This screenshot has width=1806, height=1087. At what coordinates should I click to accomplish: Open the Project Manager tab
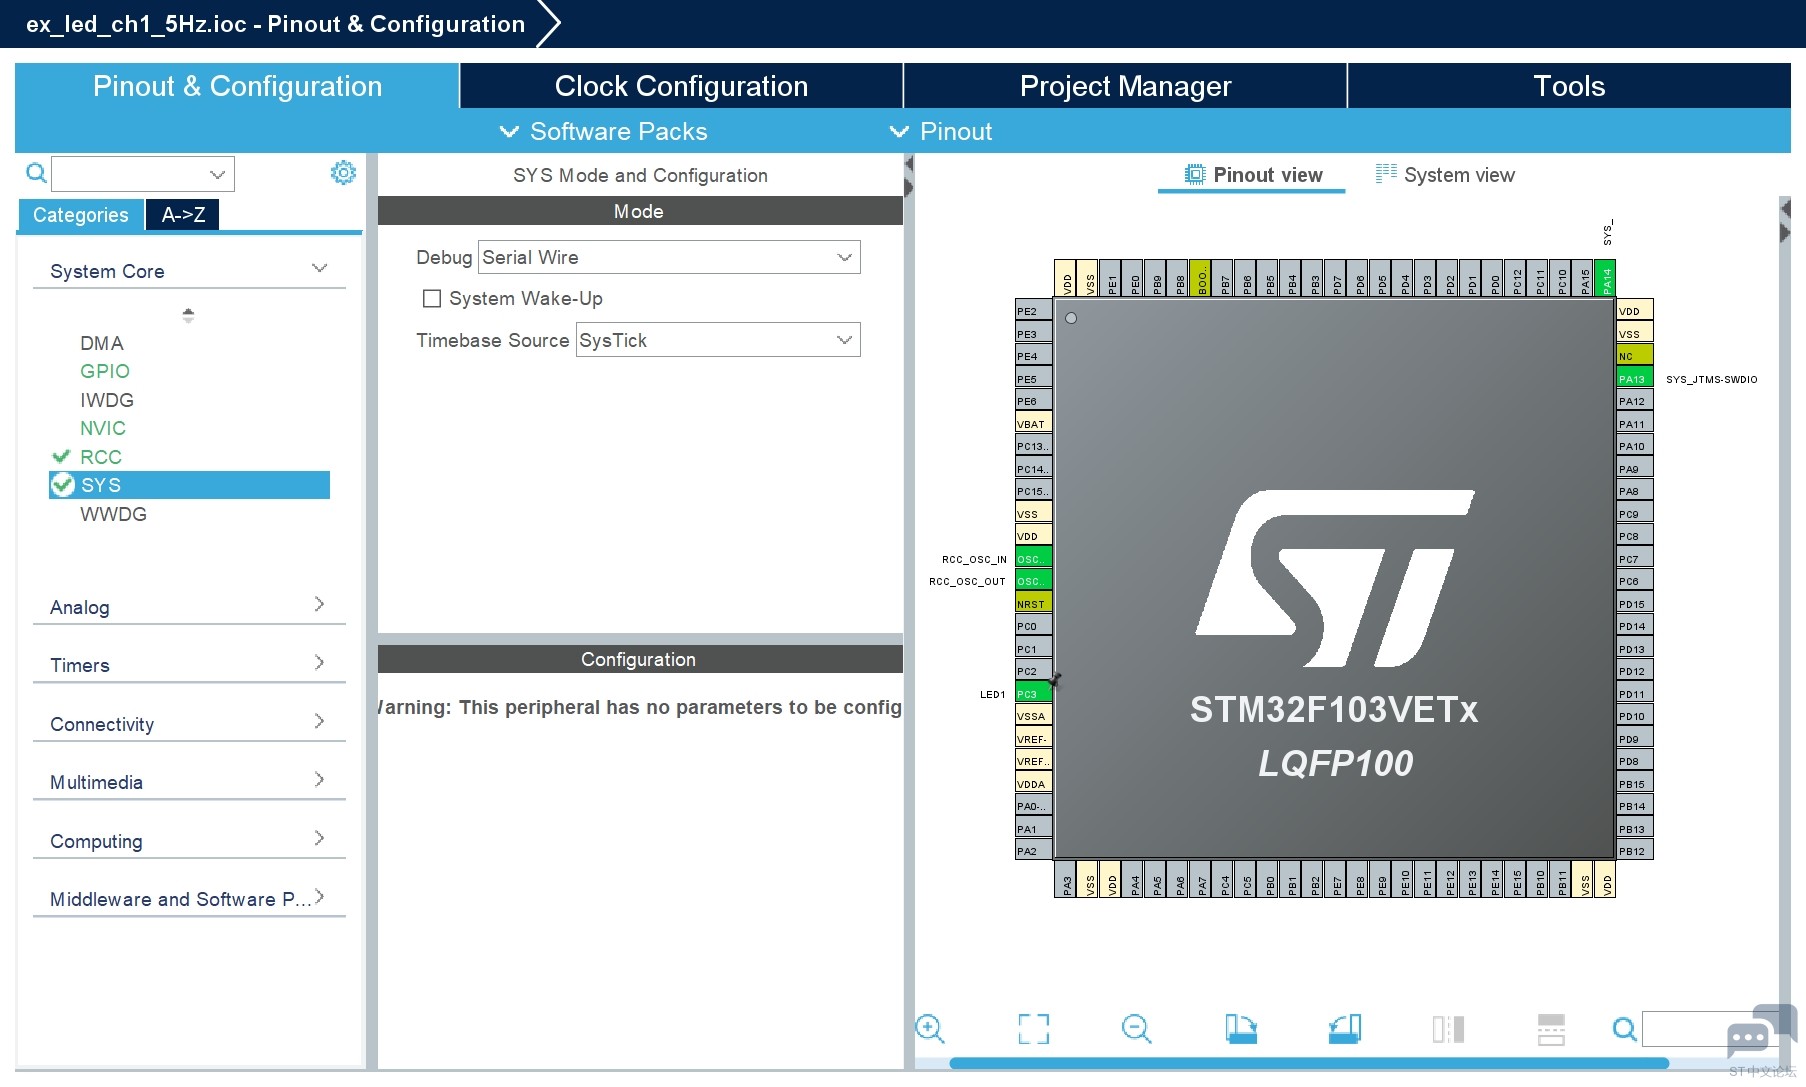coord(1125,86)
